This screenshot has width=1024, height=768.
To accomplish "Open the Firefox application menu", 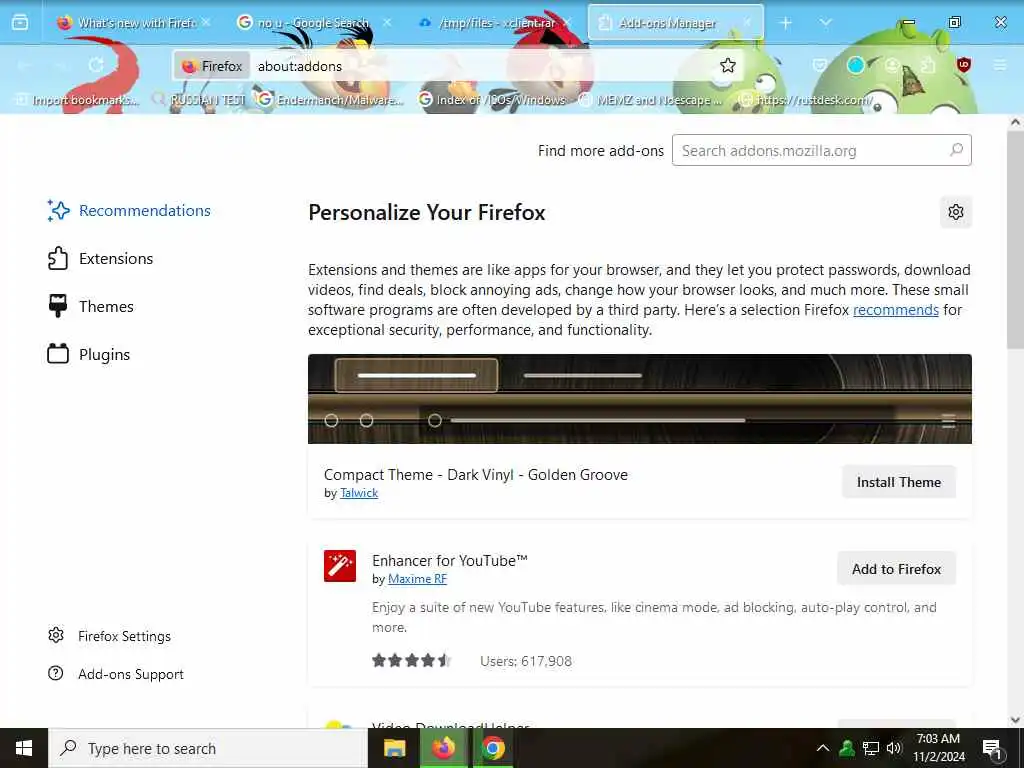I will [999, 65].
